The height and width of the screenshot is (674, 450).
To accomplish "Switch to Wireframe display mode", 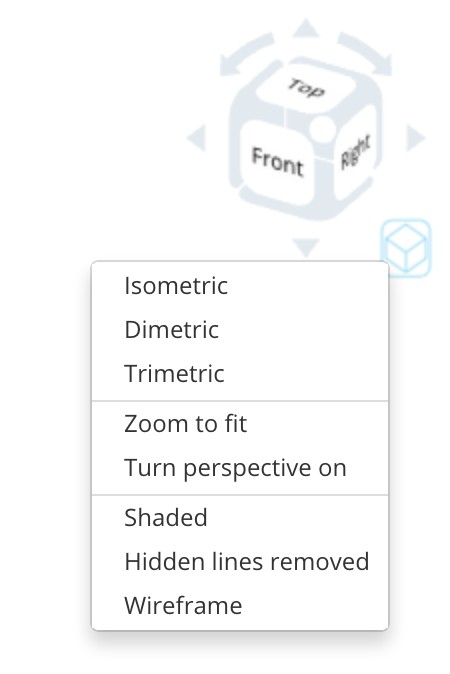I will tap(240, 605).
